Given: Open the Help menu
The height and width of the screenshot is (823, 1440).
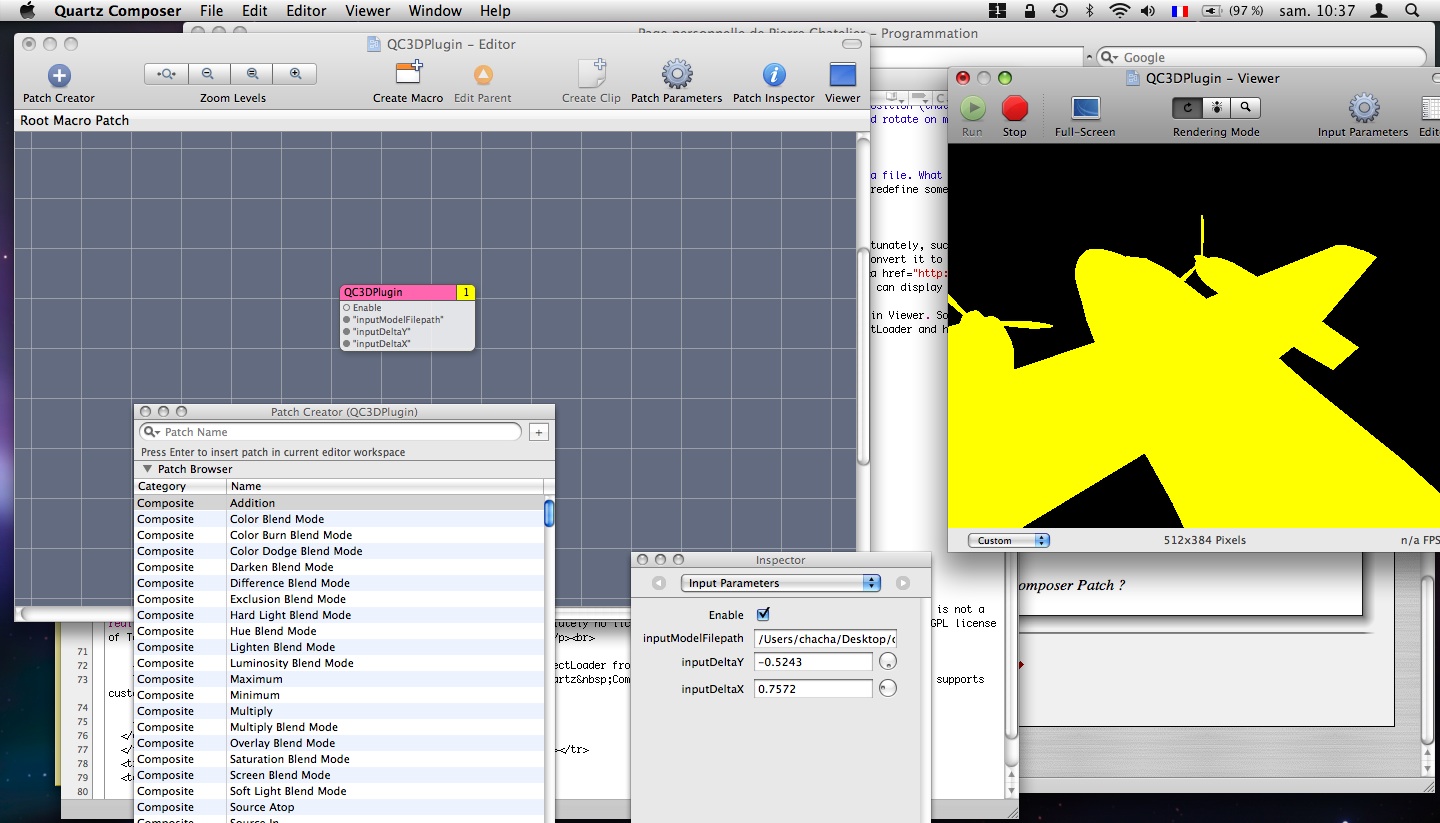Looking at the screenshot, I should (495, 11).
